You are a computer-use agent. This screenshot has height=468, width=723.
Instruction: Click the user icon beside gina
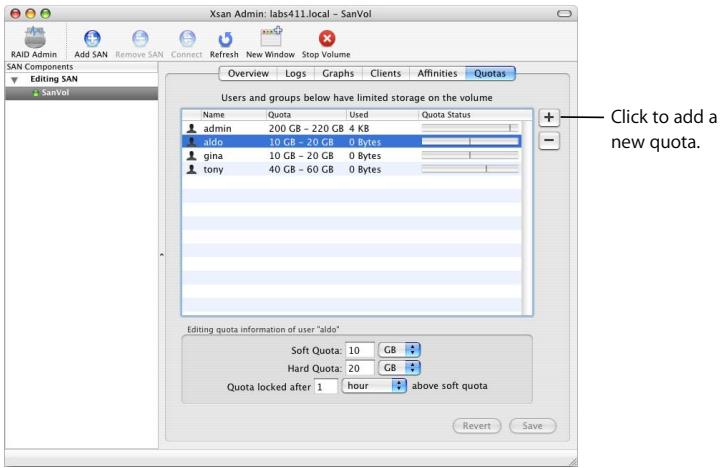(191, 155)
